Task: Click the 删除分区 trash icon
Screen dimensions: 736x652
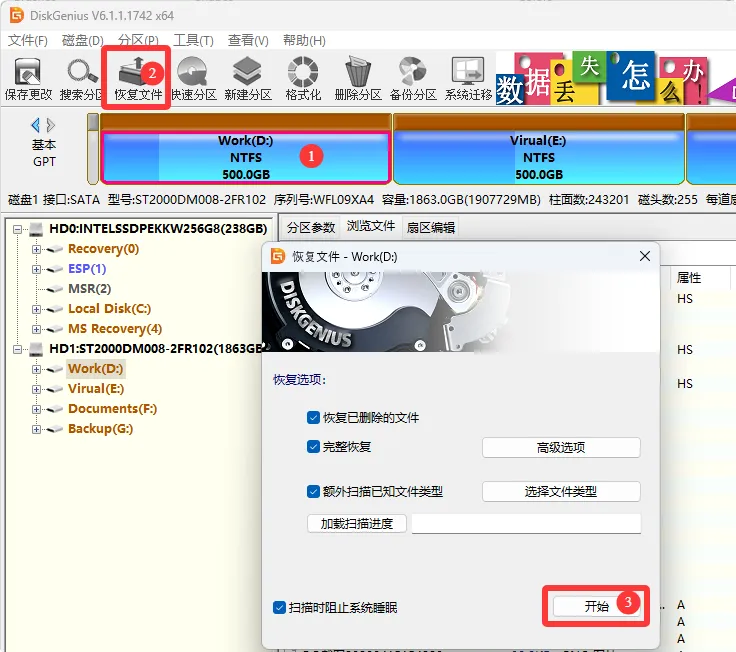Action: coord(358,71)
